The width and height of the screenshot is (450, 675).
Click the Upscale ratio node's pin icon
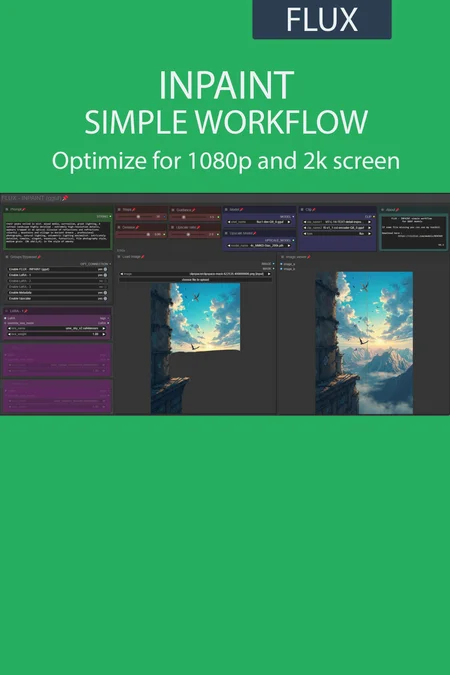click(x=199, y=227)
